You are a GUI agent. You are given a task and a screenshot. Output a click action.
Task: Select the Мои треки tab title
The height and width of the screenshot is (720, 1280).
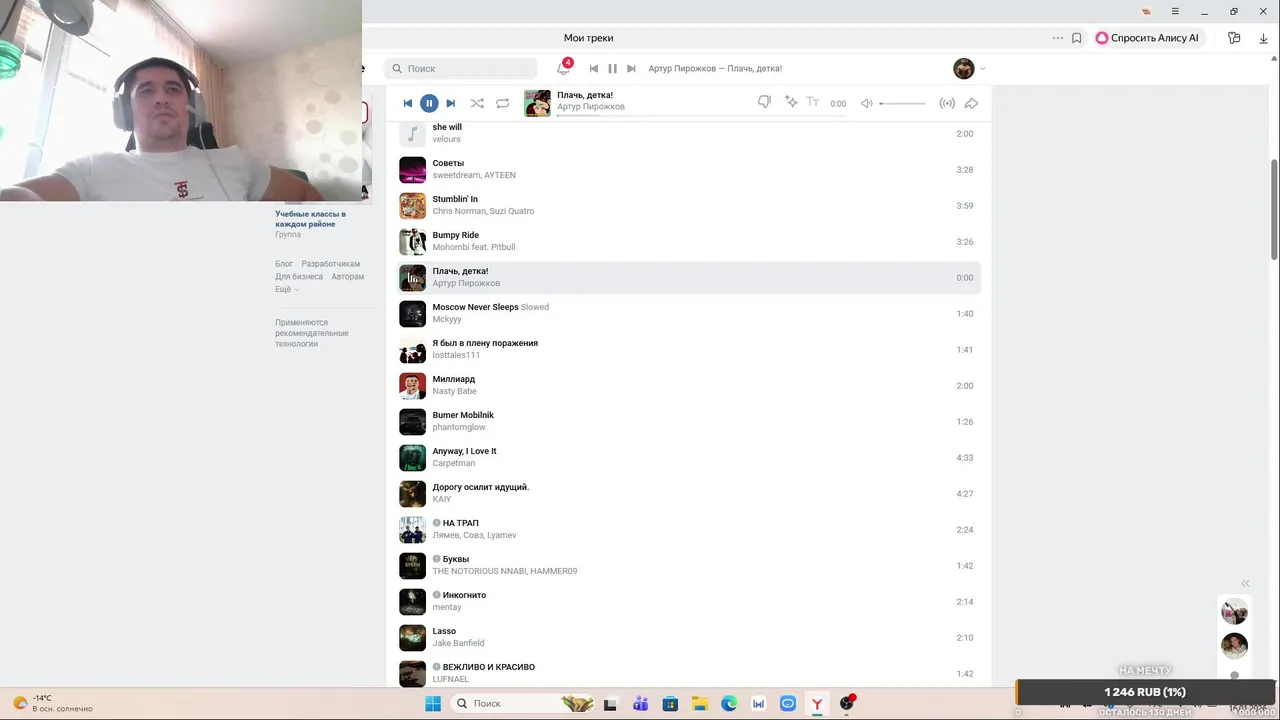point(588,38)
